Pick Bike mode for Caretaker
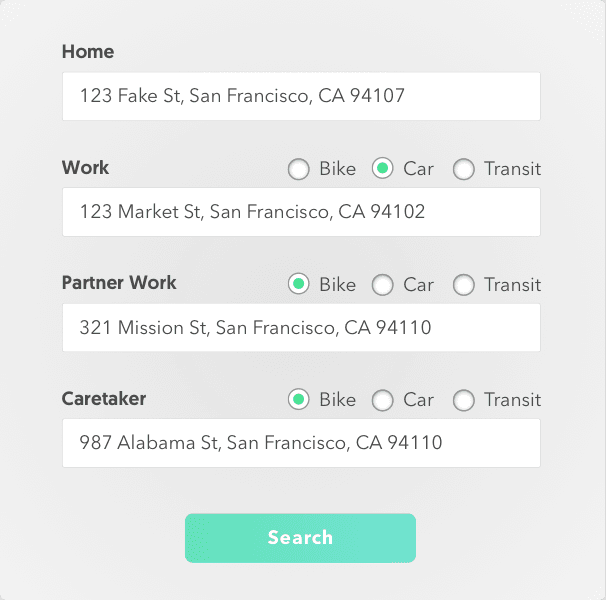The width and height of the screenshot is (606, 600). pos(298,399)
